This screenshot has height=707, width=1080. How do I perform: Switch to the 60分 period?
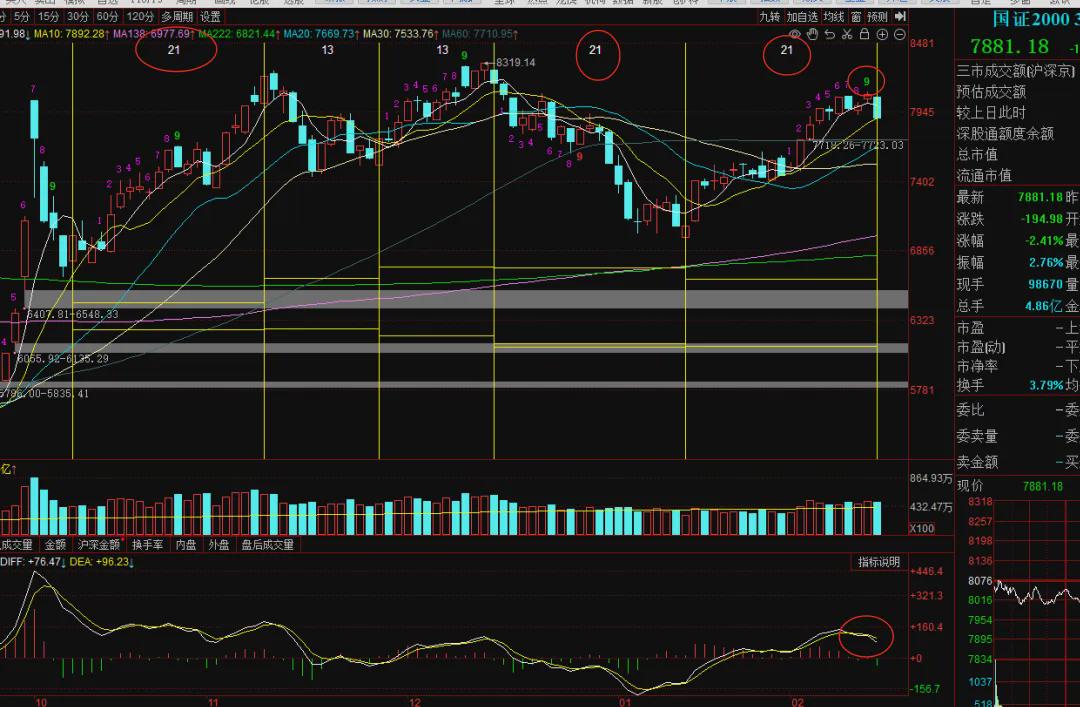107,17
